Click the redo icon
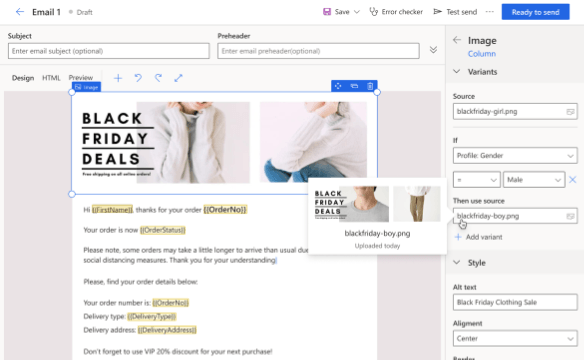Image resolution: width=585 pixels, height=360 pixels. point(159,78)
